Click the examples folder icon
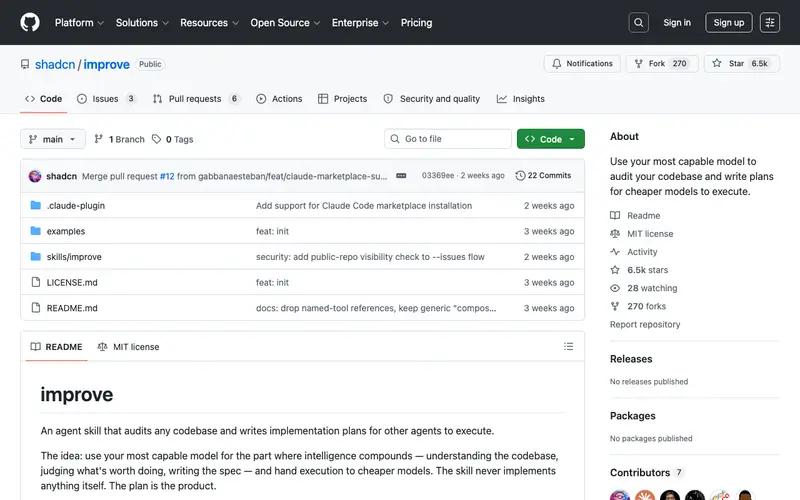 tap(35, 231)
